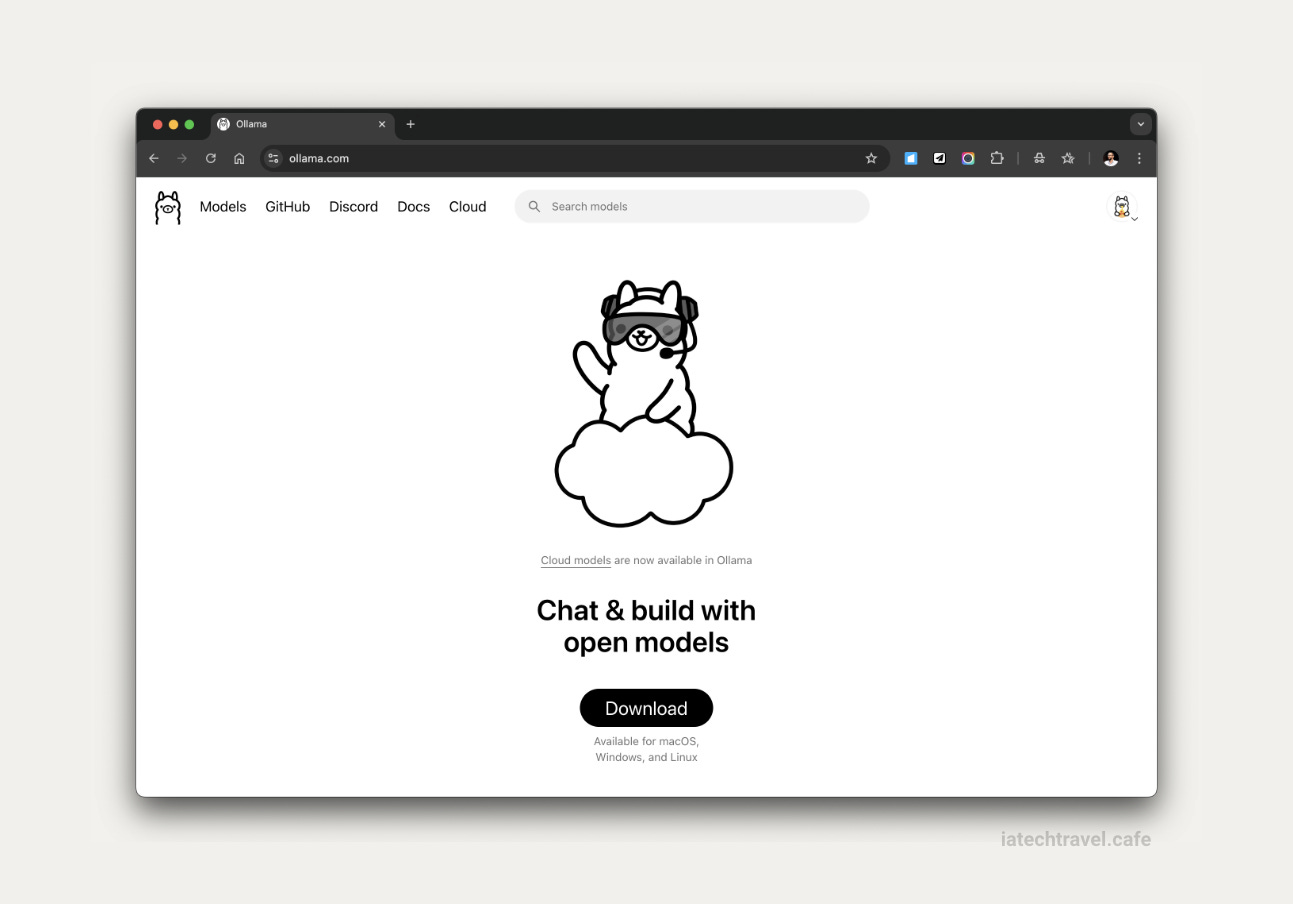
Task: Select Cloud in the navigation bar
Action: pos(467,207)
